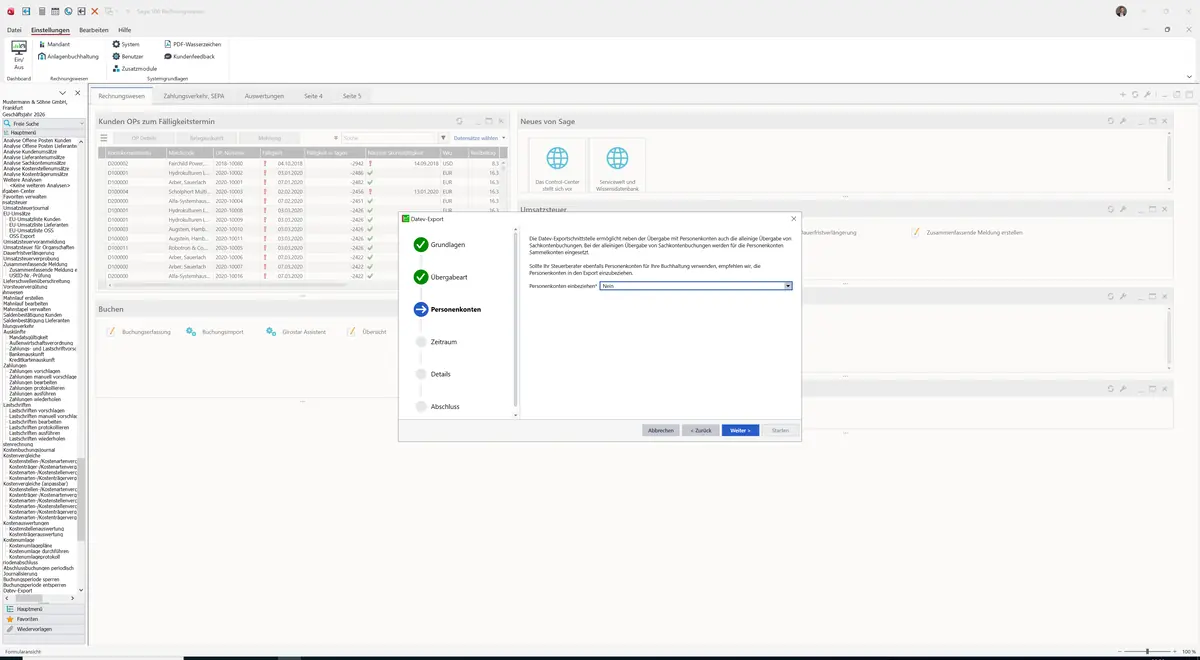Image resolution: width=1200 pixels, height=660 pixels.
Task: Click the calendar icon in quick toolbar
Action: (x=55, y=11)
